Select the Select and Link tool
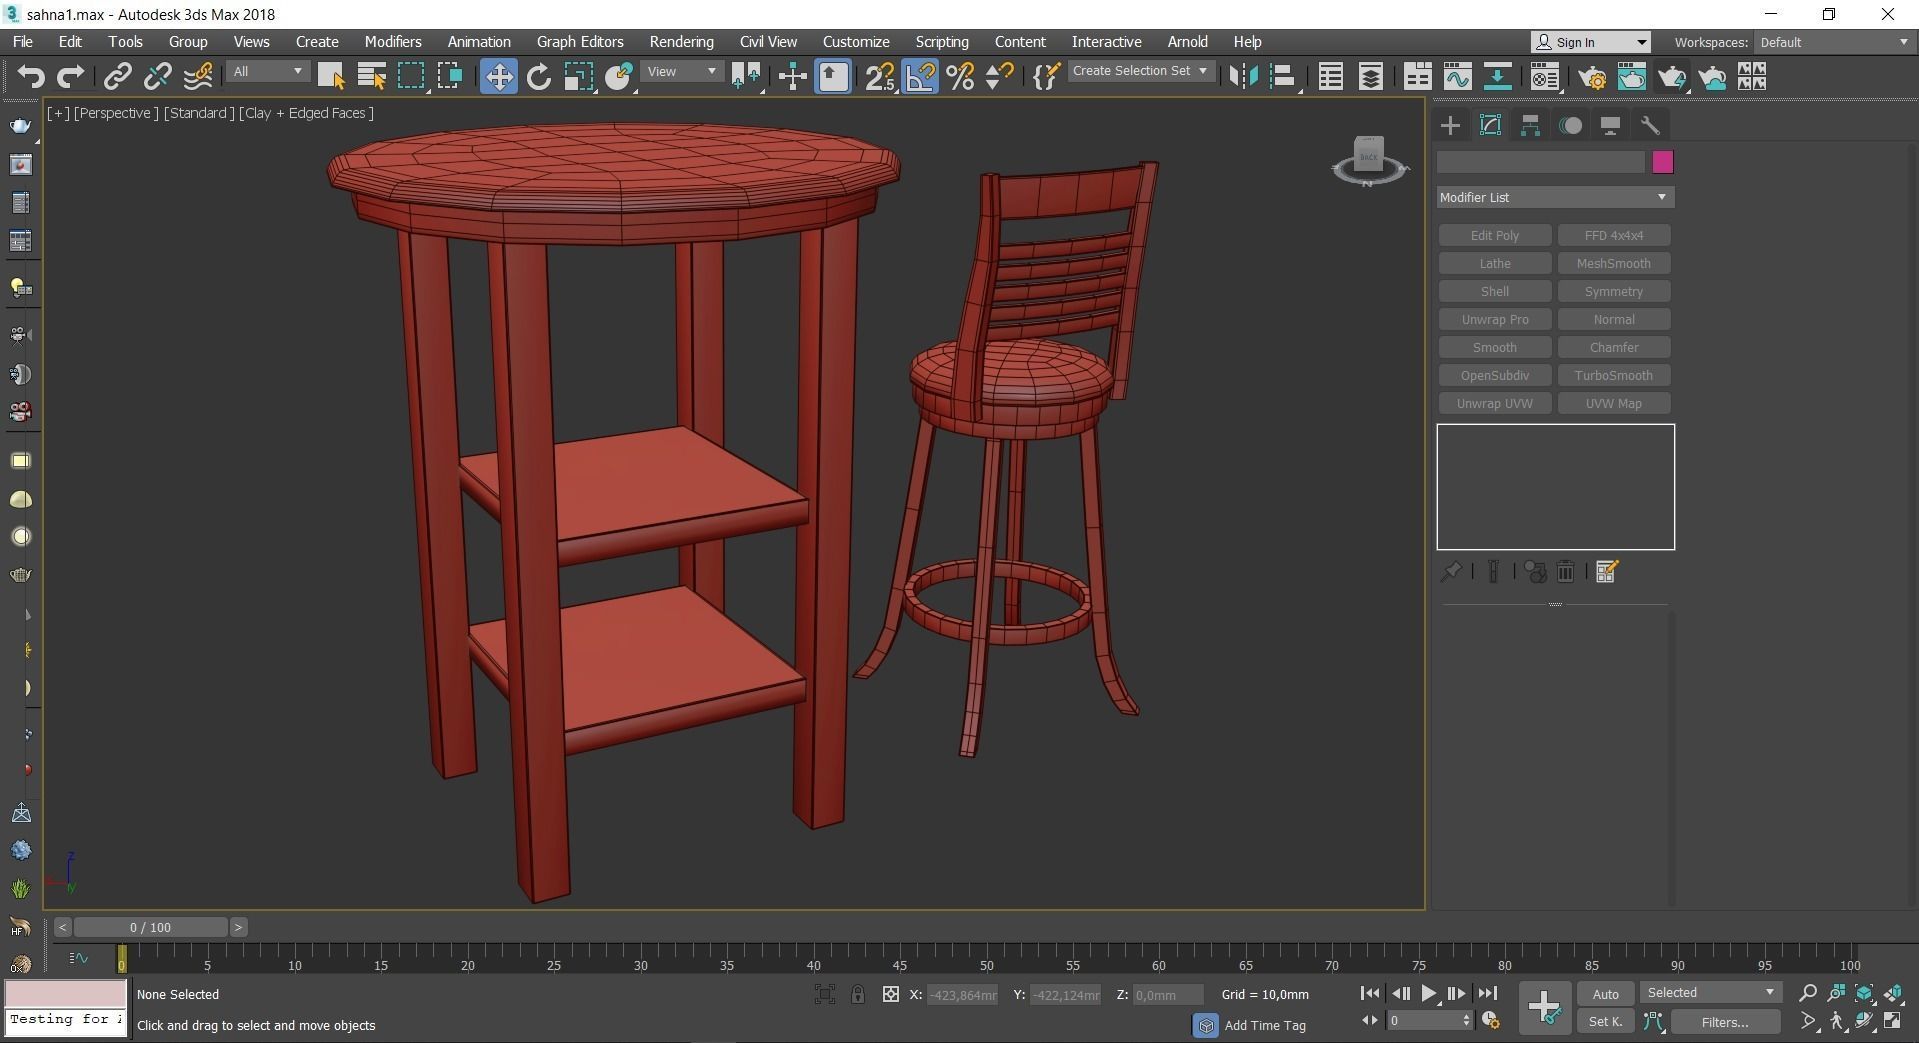Viewport: 1919px width, 1043px height. [118, 77]
